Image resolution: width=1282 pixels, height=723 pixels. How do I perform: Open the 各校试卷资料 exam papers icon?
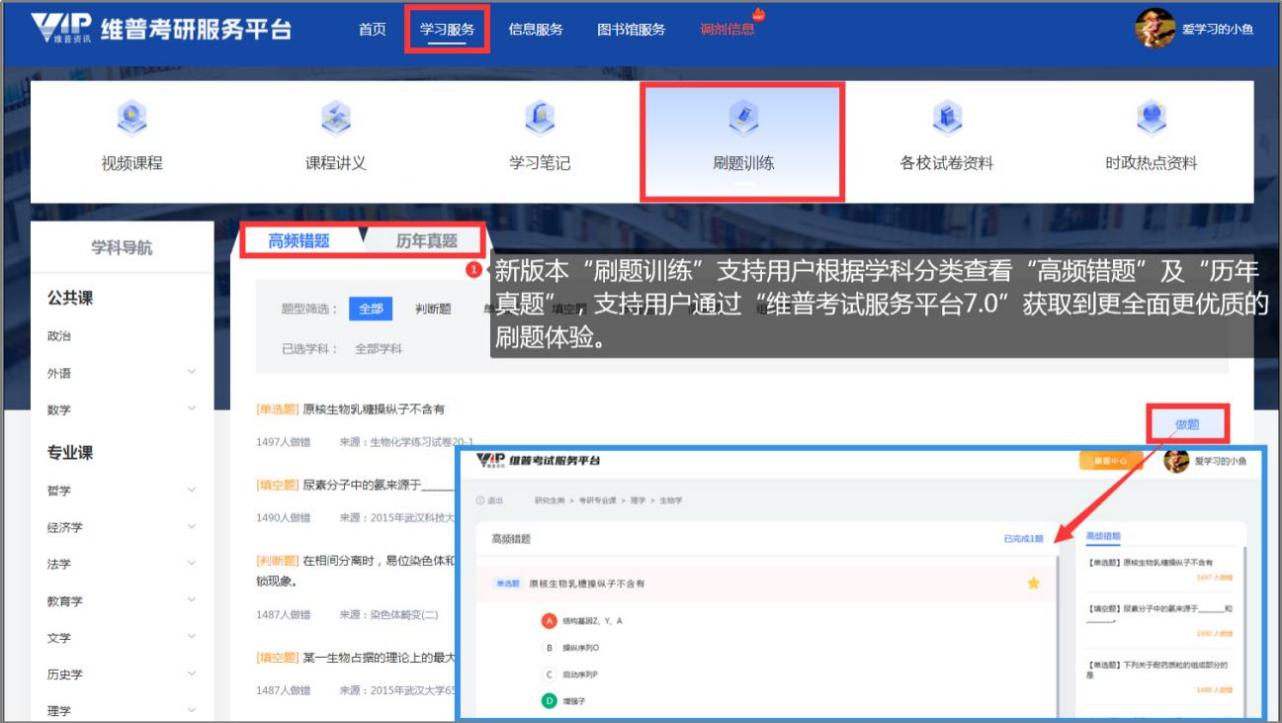coord(946,120)
